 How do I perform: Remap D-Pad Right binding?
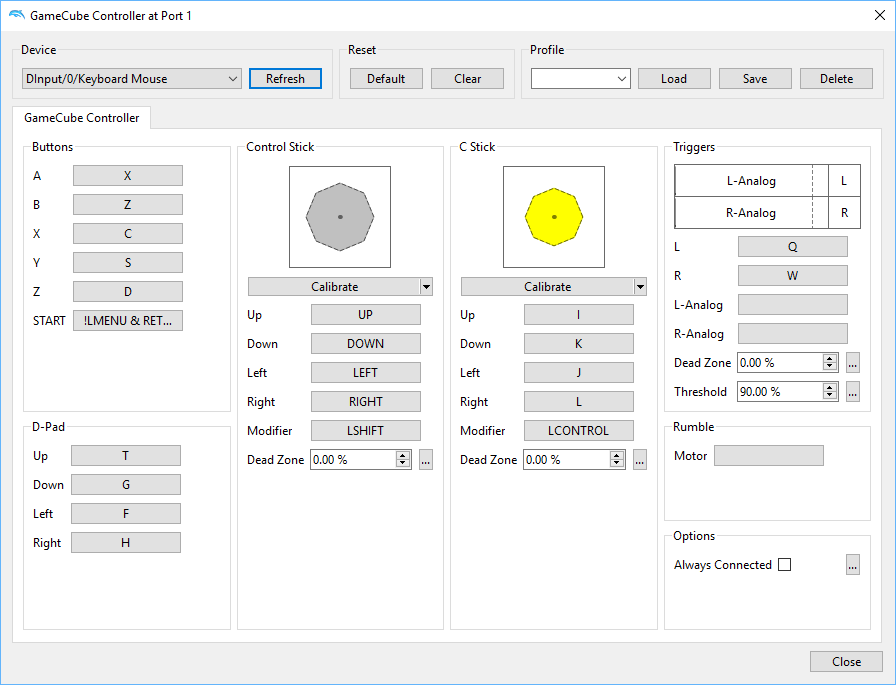126,543
